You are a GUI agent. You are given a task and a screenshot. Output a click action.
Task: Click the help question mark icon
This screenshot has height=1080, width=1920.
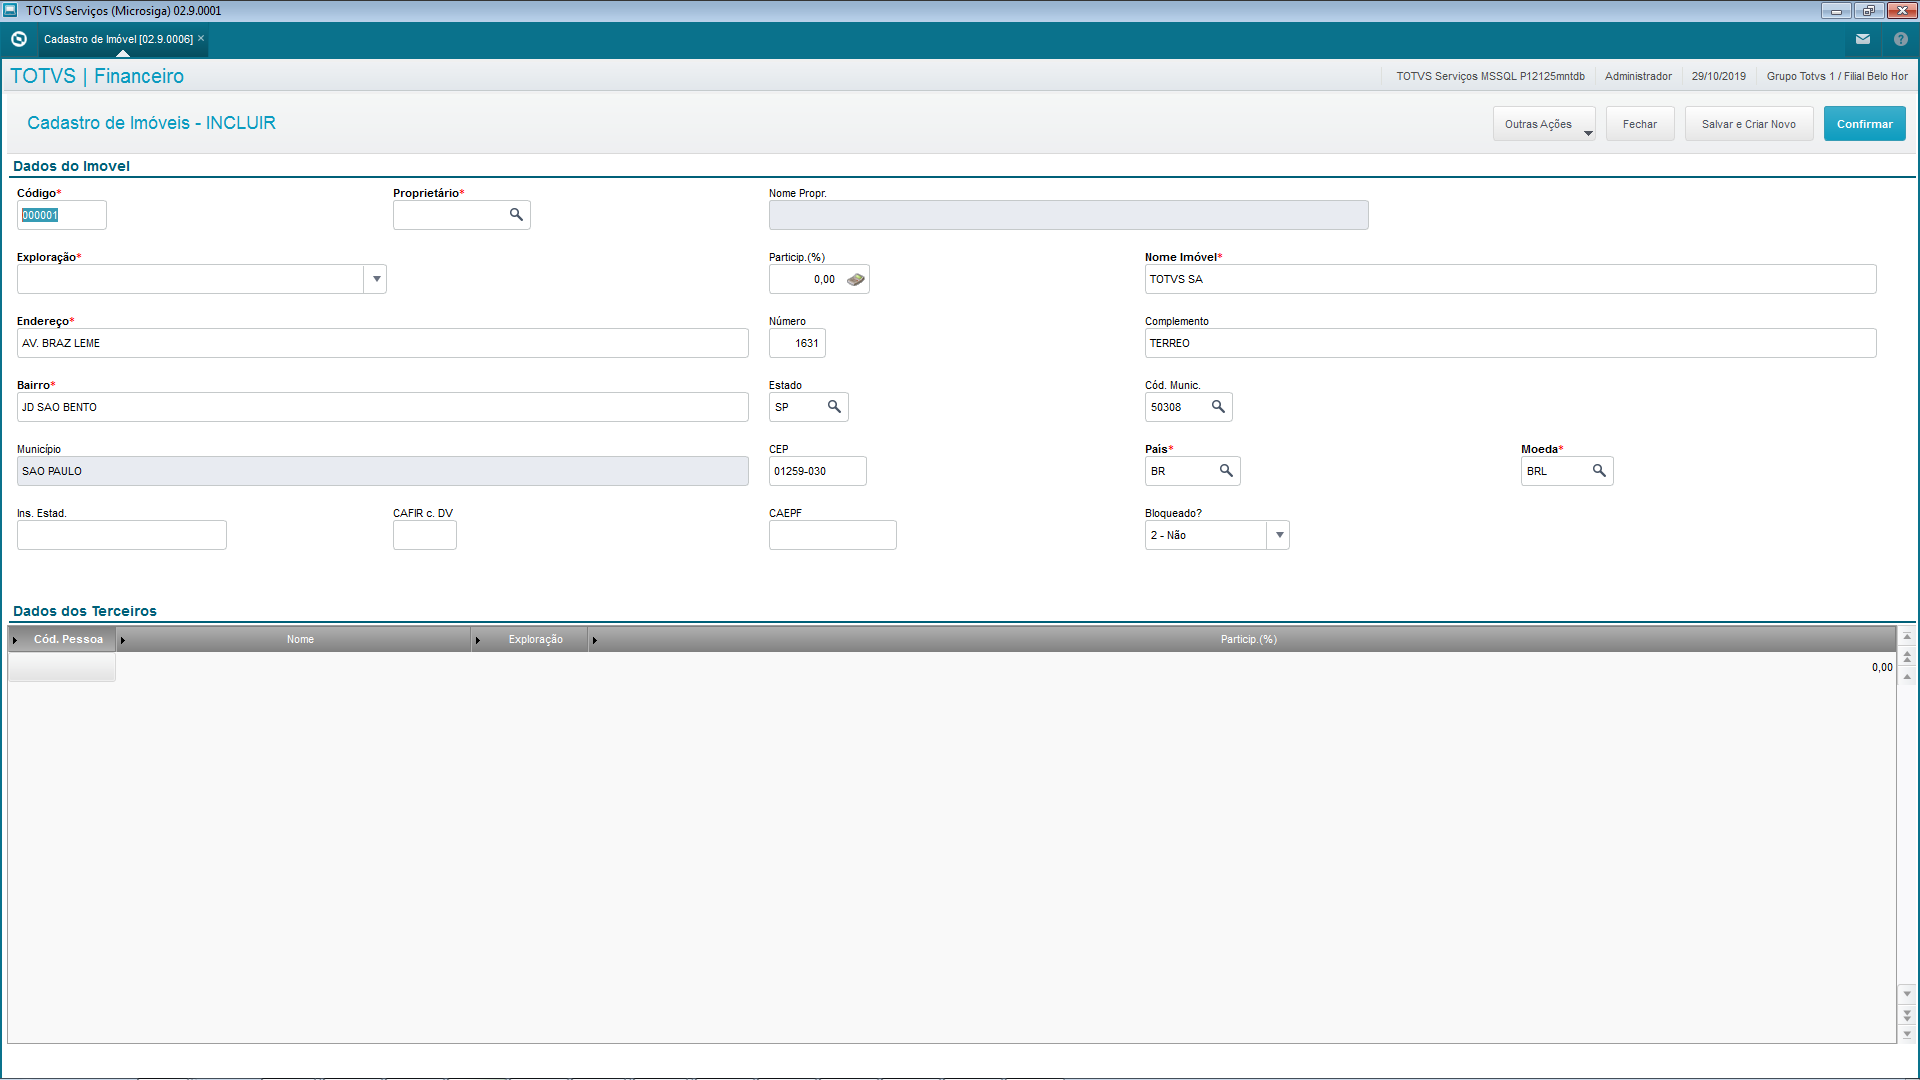tap(1901, 39)
